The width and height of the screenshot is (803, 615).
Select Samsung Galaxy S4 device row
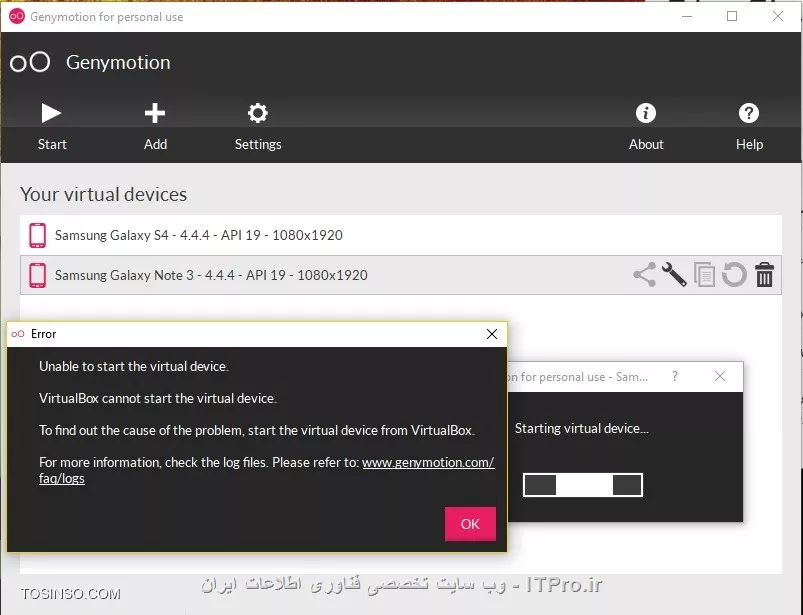click(401, 235)
